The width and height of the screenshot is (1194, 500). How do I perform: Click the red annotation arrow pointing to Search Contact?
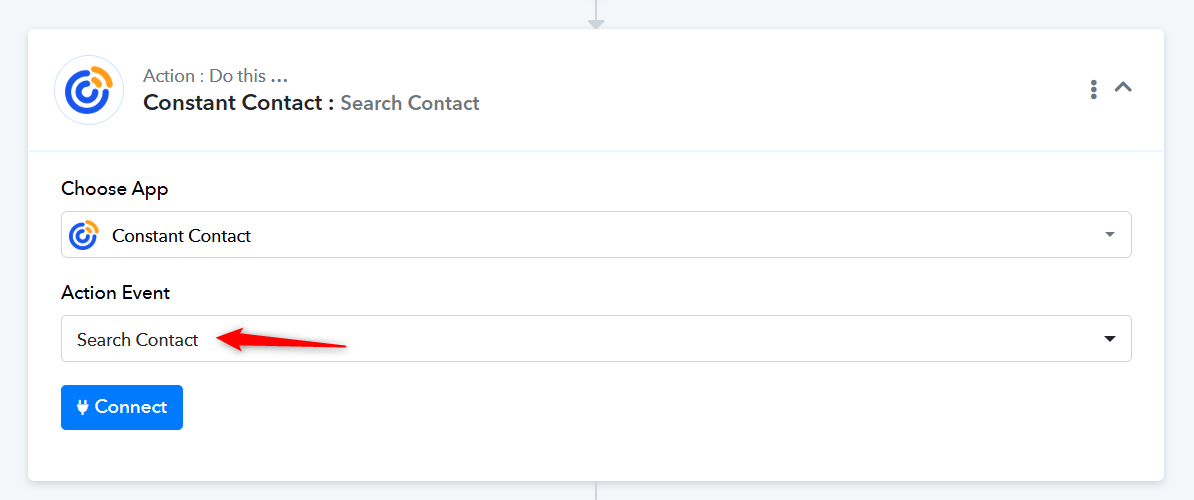[x=282, y=340]
